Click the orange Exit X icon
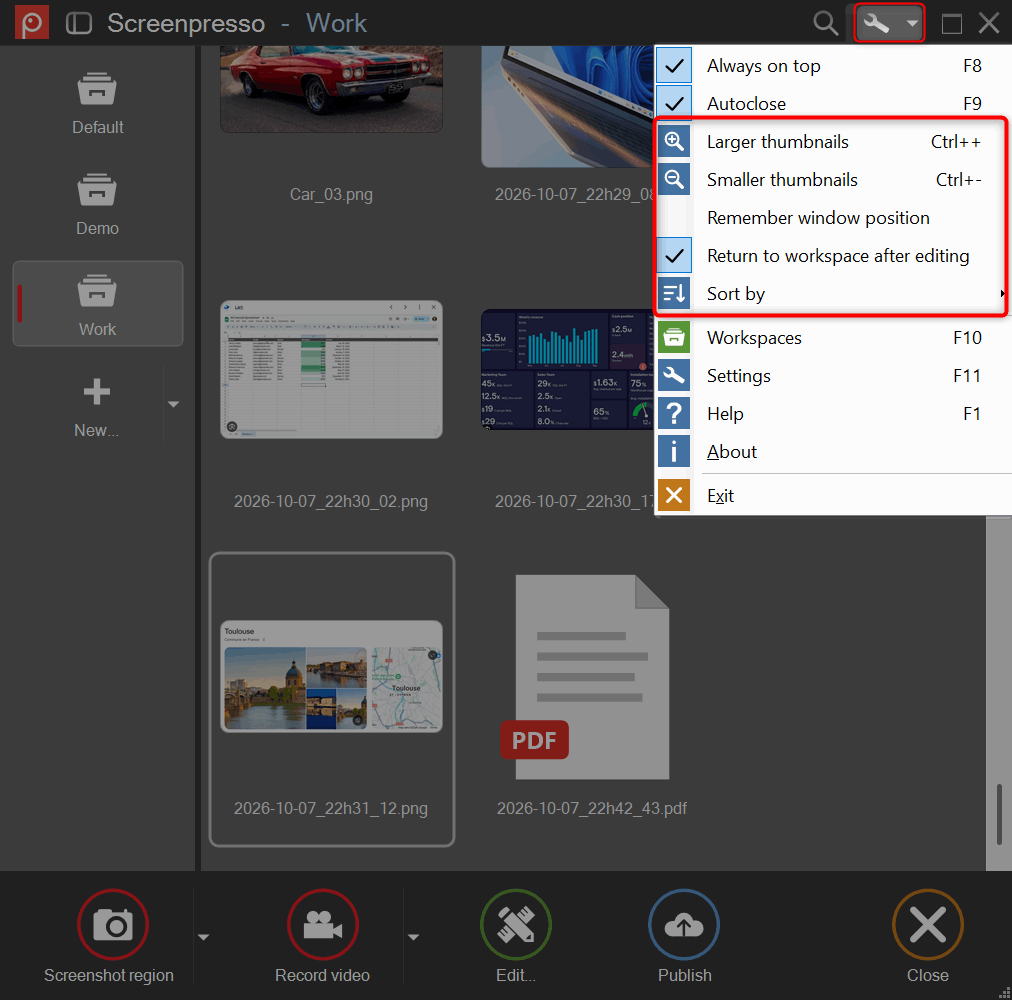This screenshot has height=1000, width=1012. 674,495
